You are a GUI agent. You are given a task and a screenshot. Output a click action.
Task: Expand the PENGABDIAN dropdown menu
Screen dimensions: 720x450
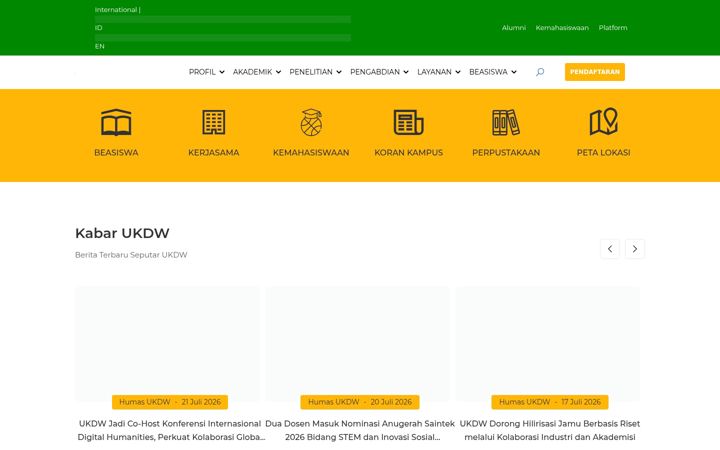pyautogui.click(x=379, y=72)
